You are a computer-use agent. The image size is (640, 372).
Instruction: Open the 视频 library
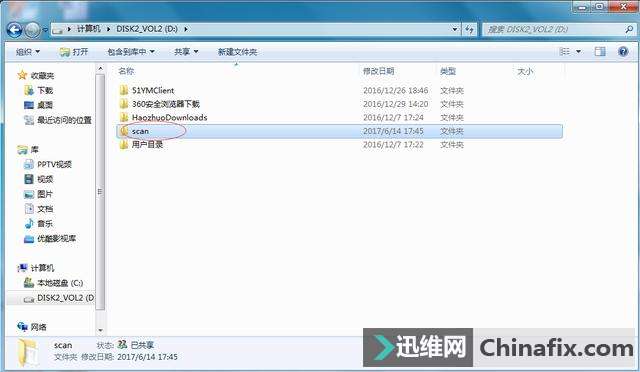tap(45, 179)
